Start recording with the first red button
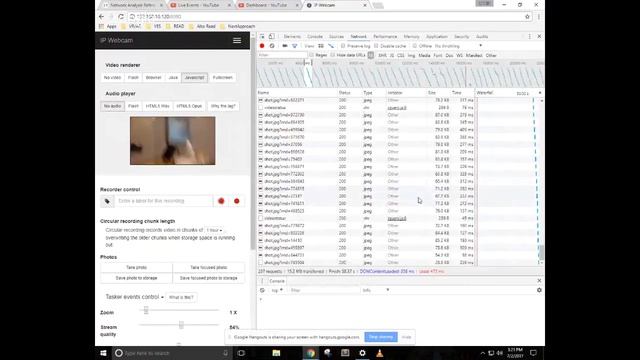 click(221, 201)
